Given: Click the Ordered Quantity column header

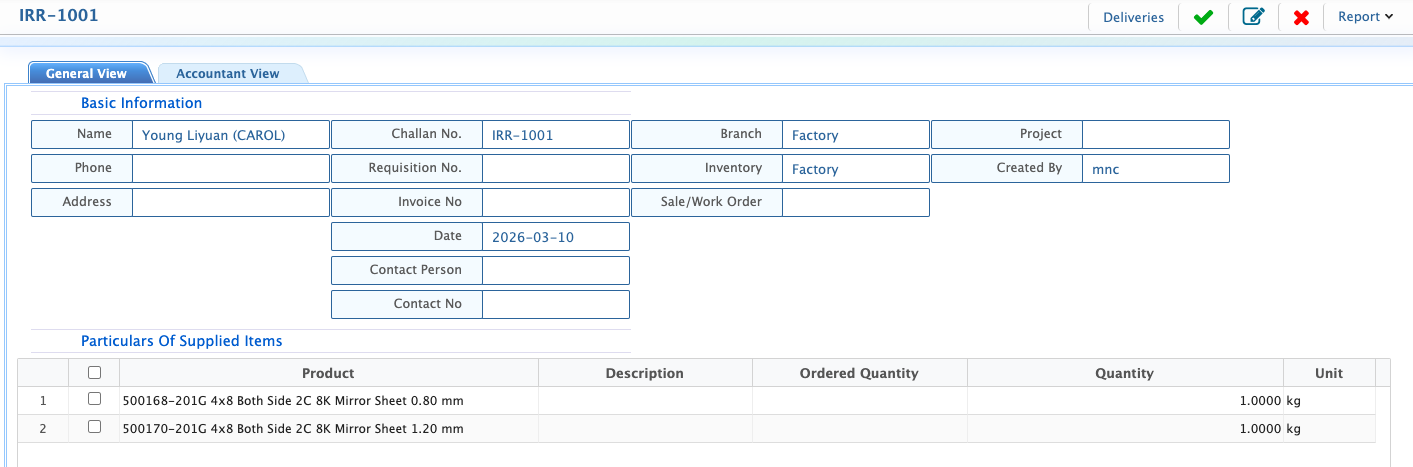Looking at the screenshot, I should click(859, 373).
